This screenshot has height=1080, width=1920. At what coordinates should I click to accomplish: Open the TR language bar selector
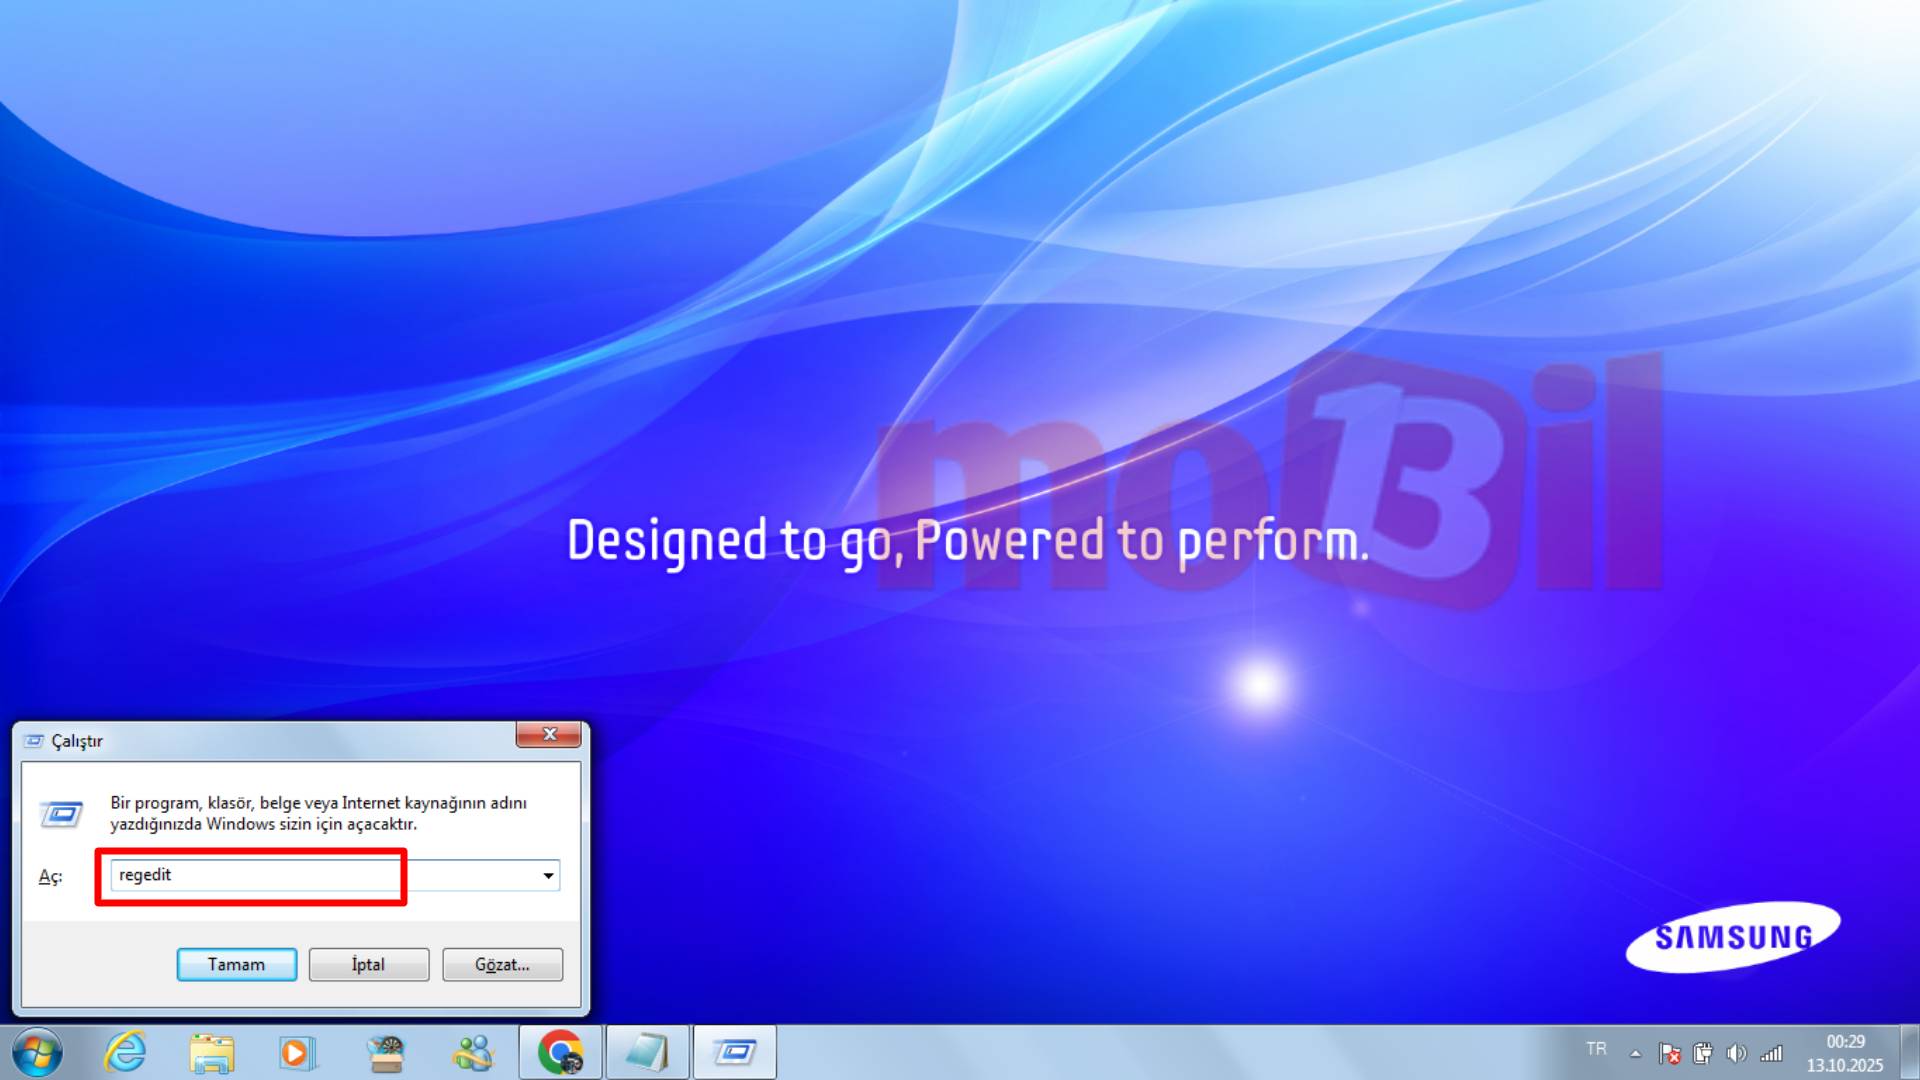click(1596, 1049)
